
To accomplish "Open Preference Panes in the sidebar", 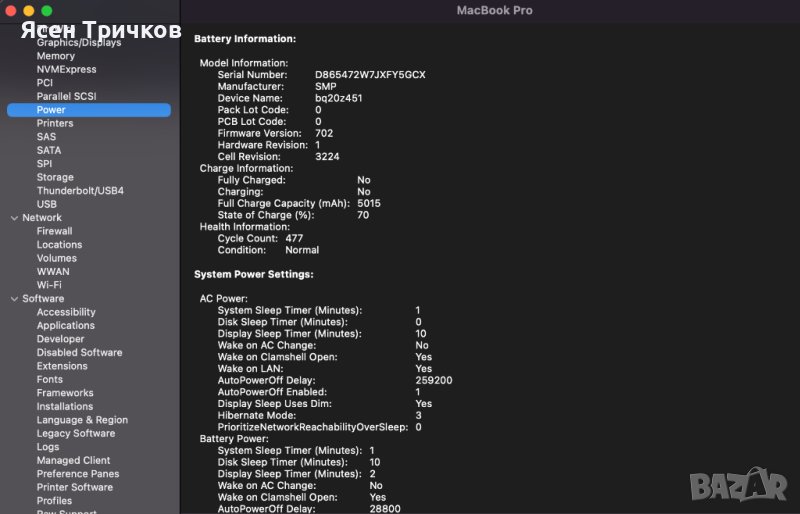I will coord(77,474).
